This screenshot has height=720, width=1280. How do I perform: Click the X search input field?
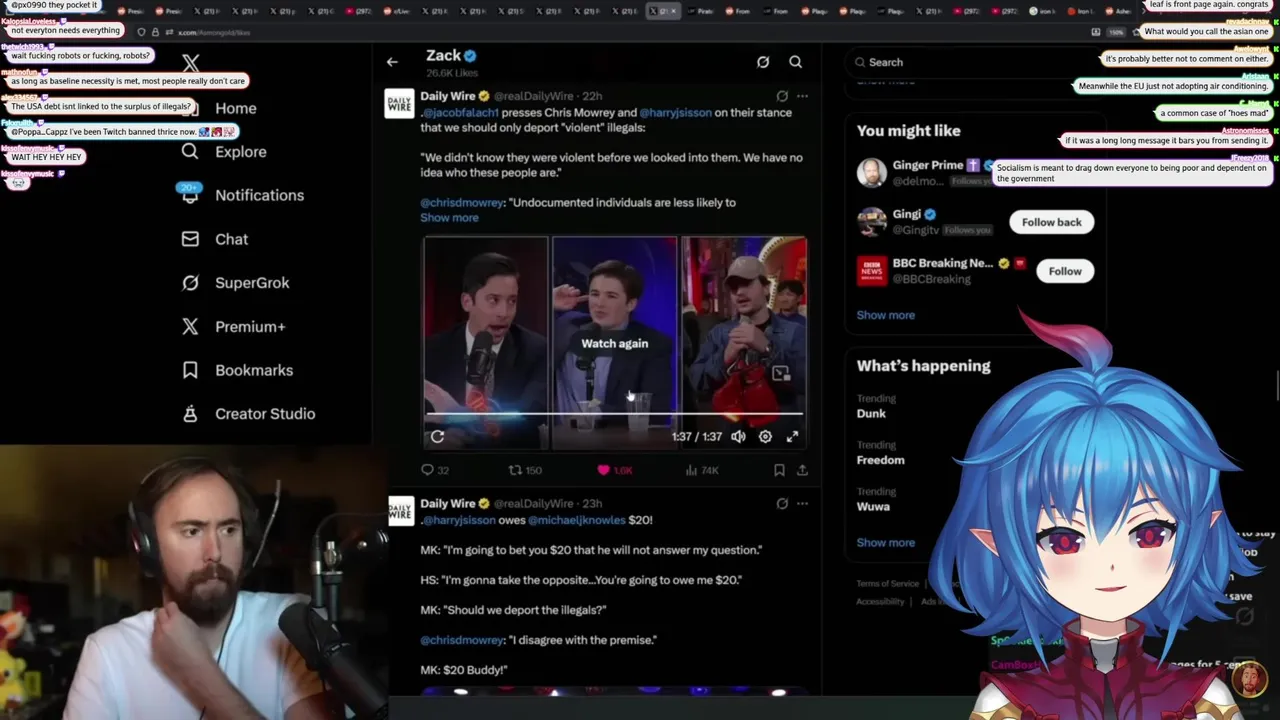pyautogui.click(x=973, y=62)
